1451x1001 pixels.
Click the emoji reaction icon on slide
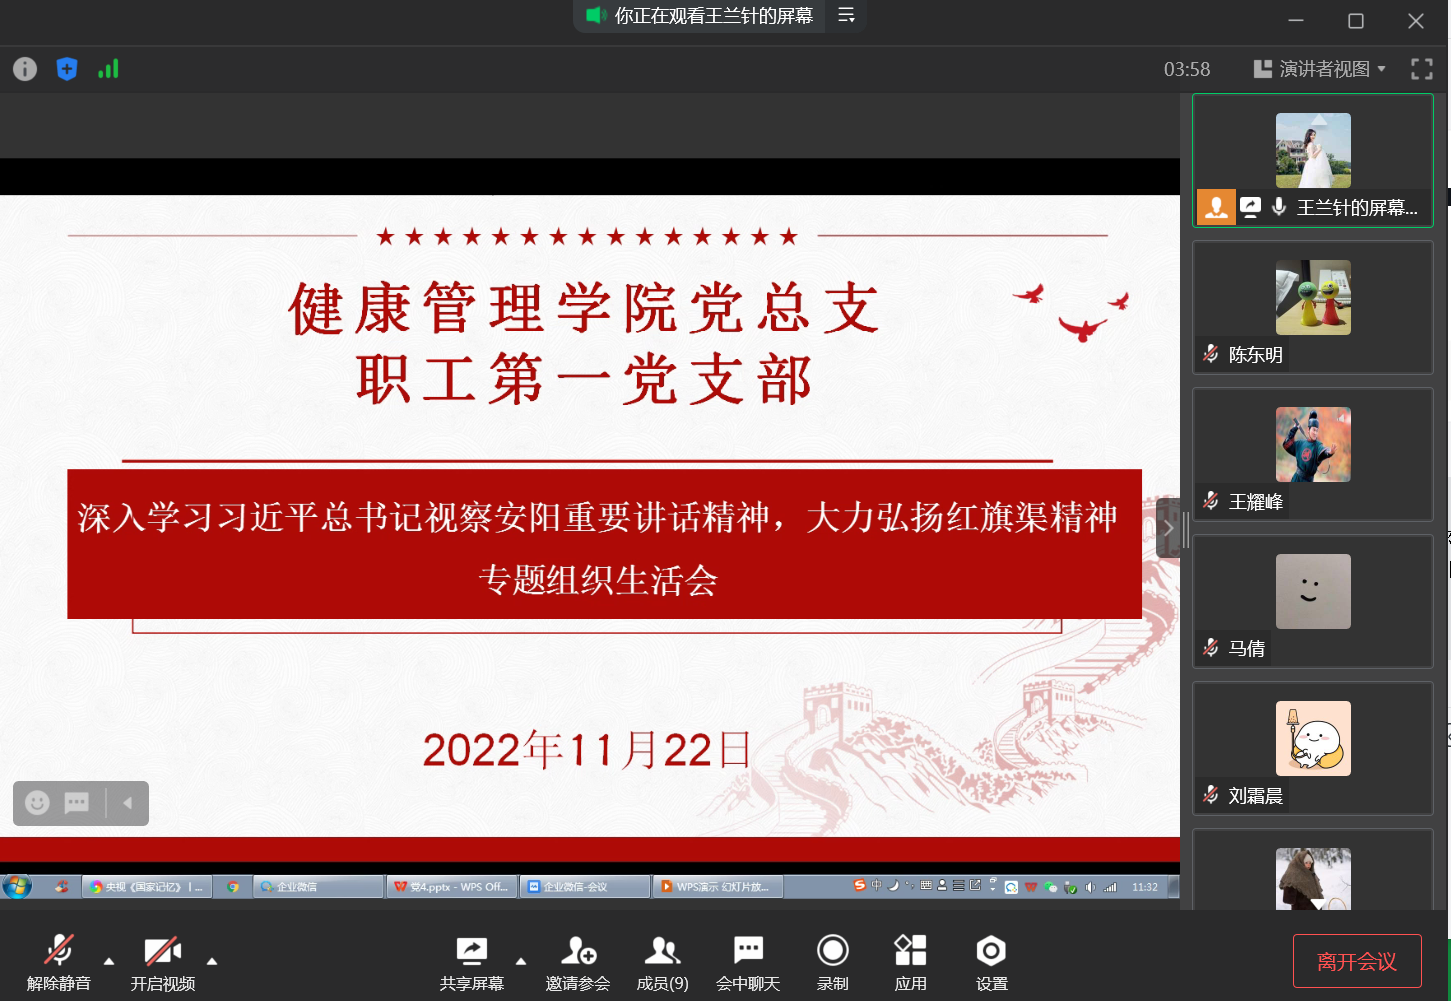click(37, 803)
